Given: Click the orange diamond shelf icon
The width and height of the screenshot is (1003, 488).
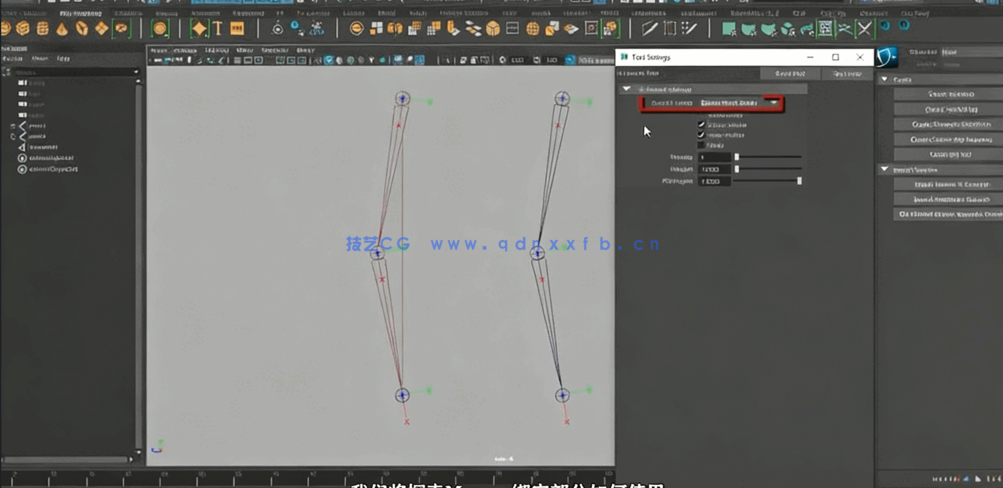Looking at the screenshot, I should point(198,29).
